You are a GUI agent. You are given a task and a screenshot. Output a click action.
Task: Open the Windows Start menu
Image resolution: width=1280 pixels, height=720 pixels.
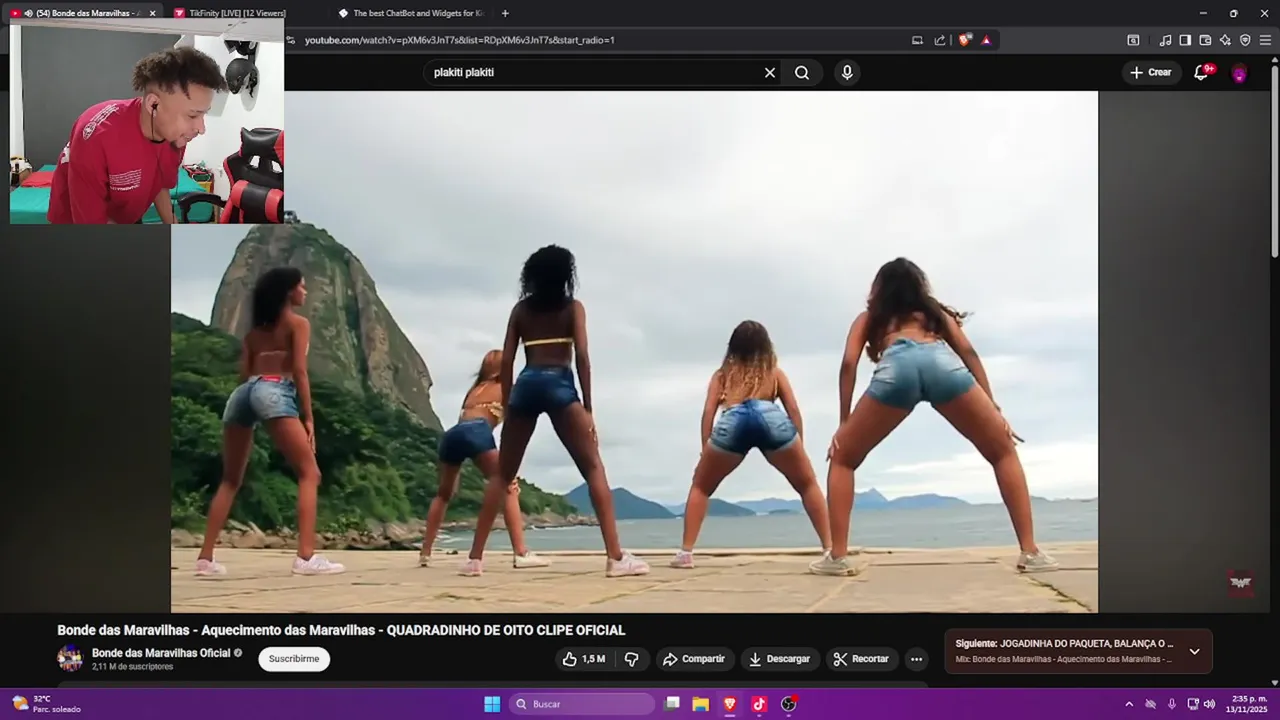coord(492,704)
